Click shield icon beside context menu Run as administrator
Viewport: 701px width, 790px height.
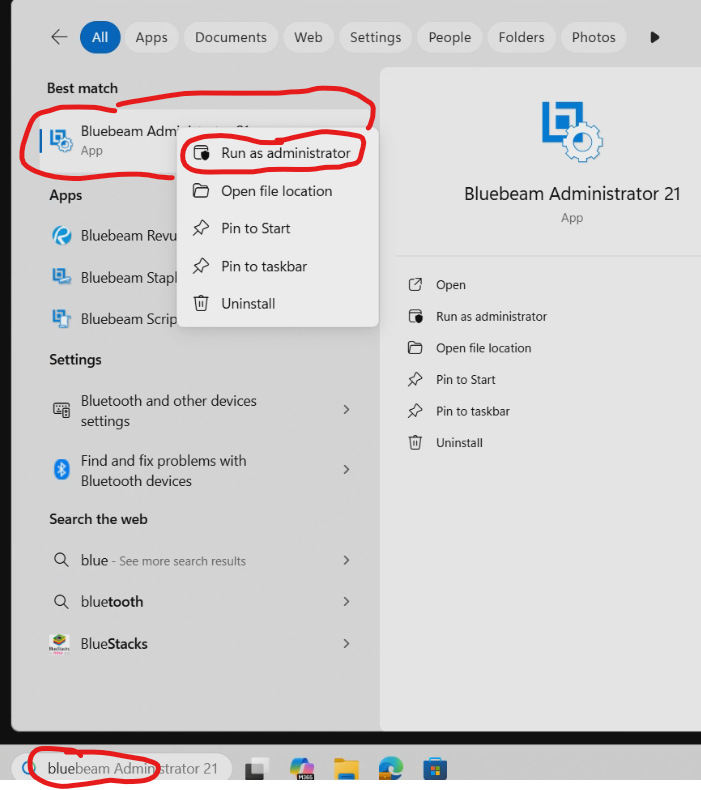pyautogui.click(x=202, y=153)
